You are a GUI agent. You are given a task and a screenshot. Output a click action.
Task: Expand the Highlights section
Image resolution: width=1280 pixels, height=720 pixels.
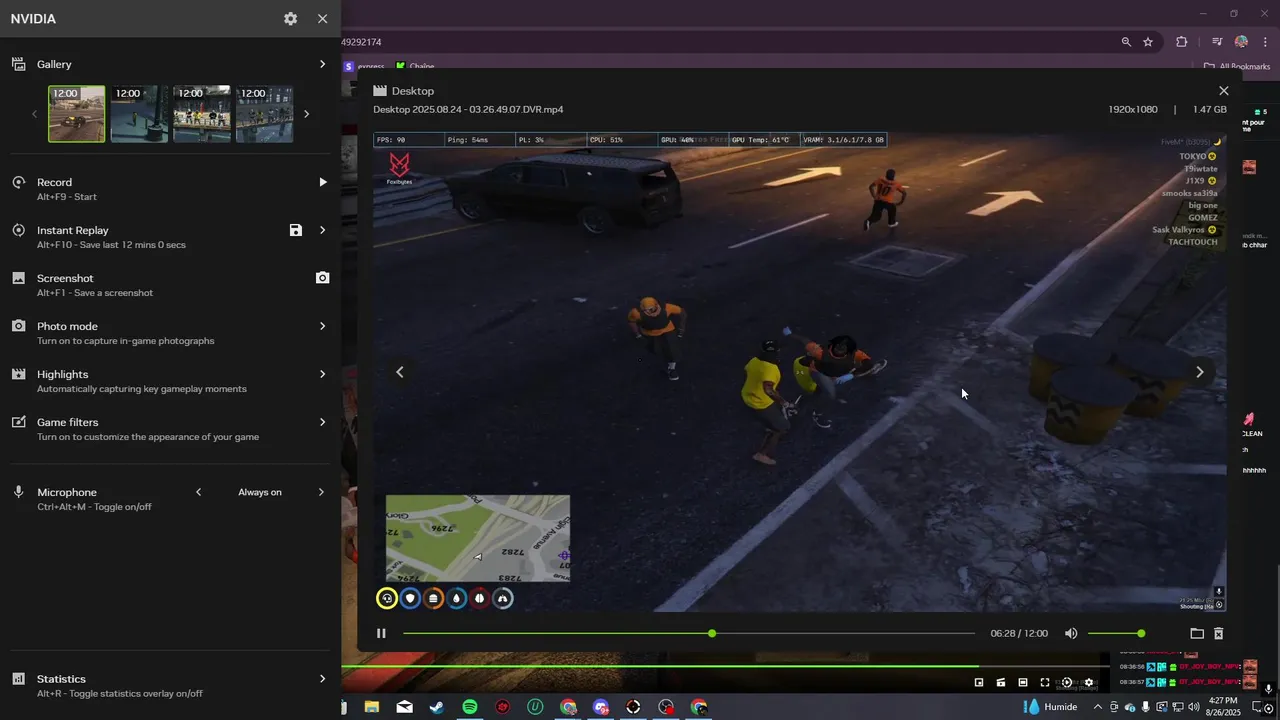coord(322,374)
